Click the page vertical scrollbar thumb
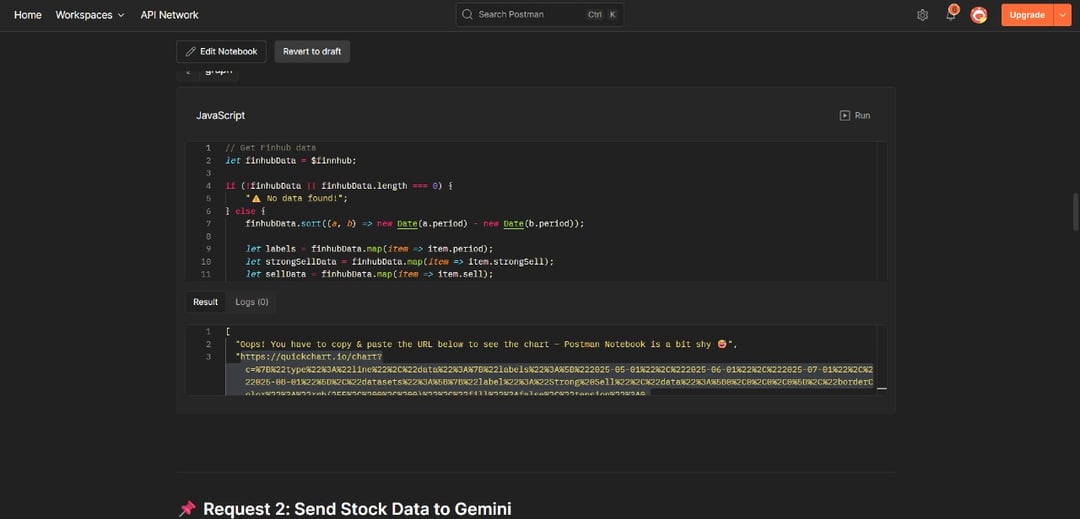The image size is (1080, 519). pyautogui.click(x=1076, y=213)
